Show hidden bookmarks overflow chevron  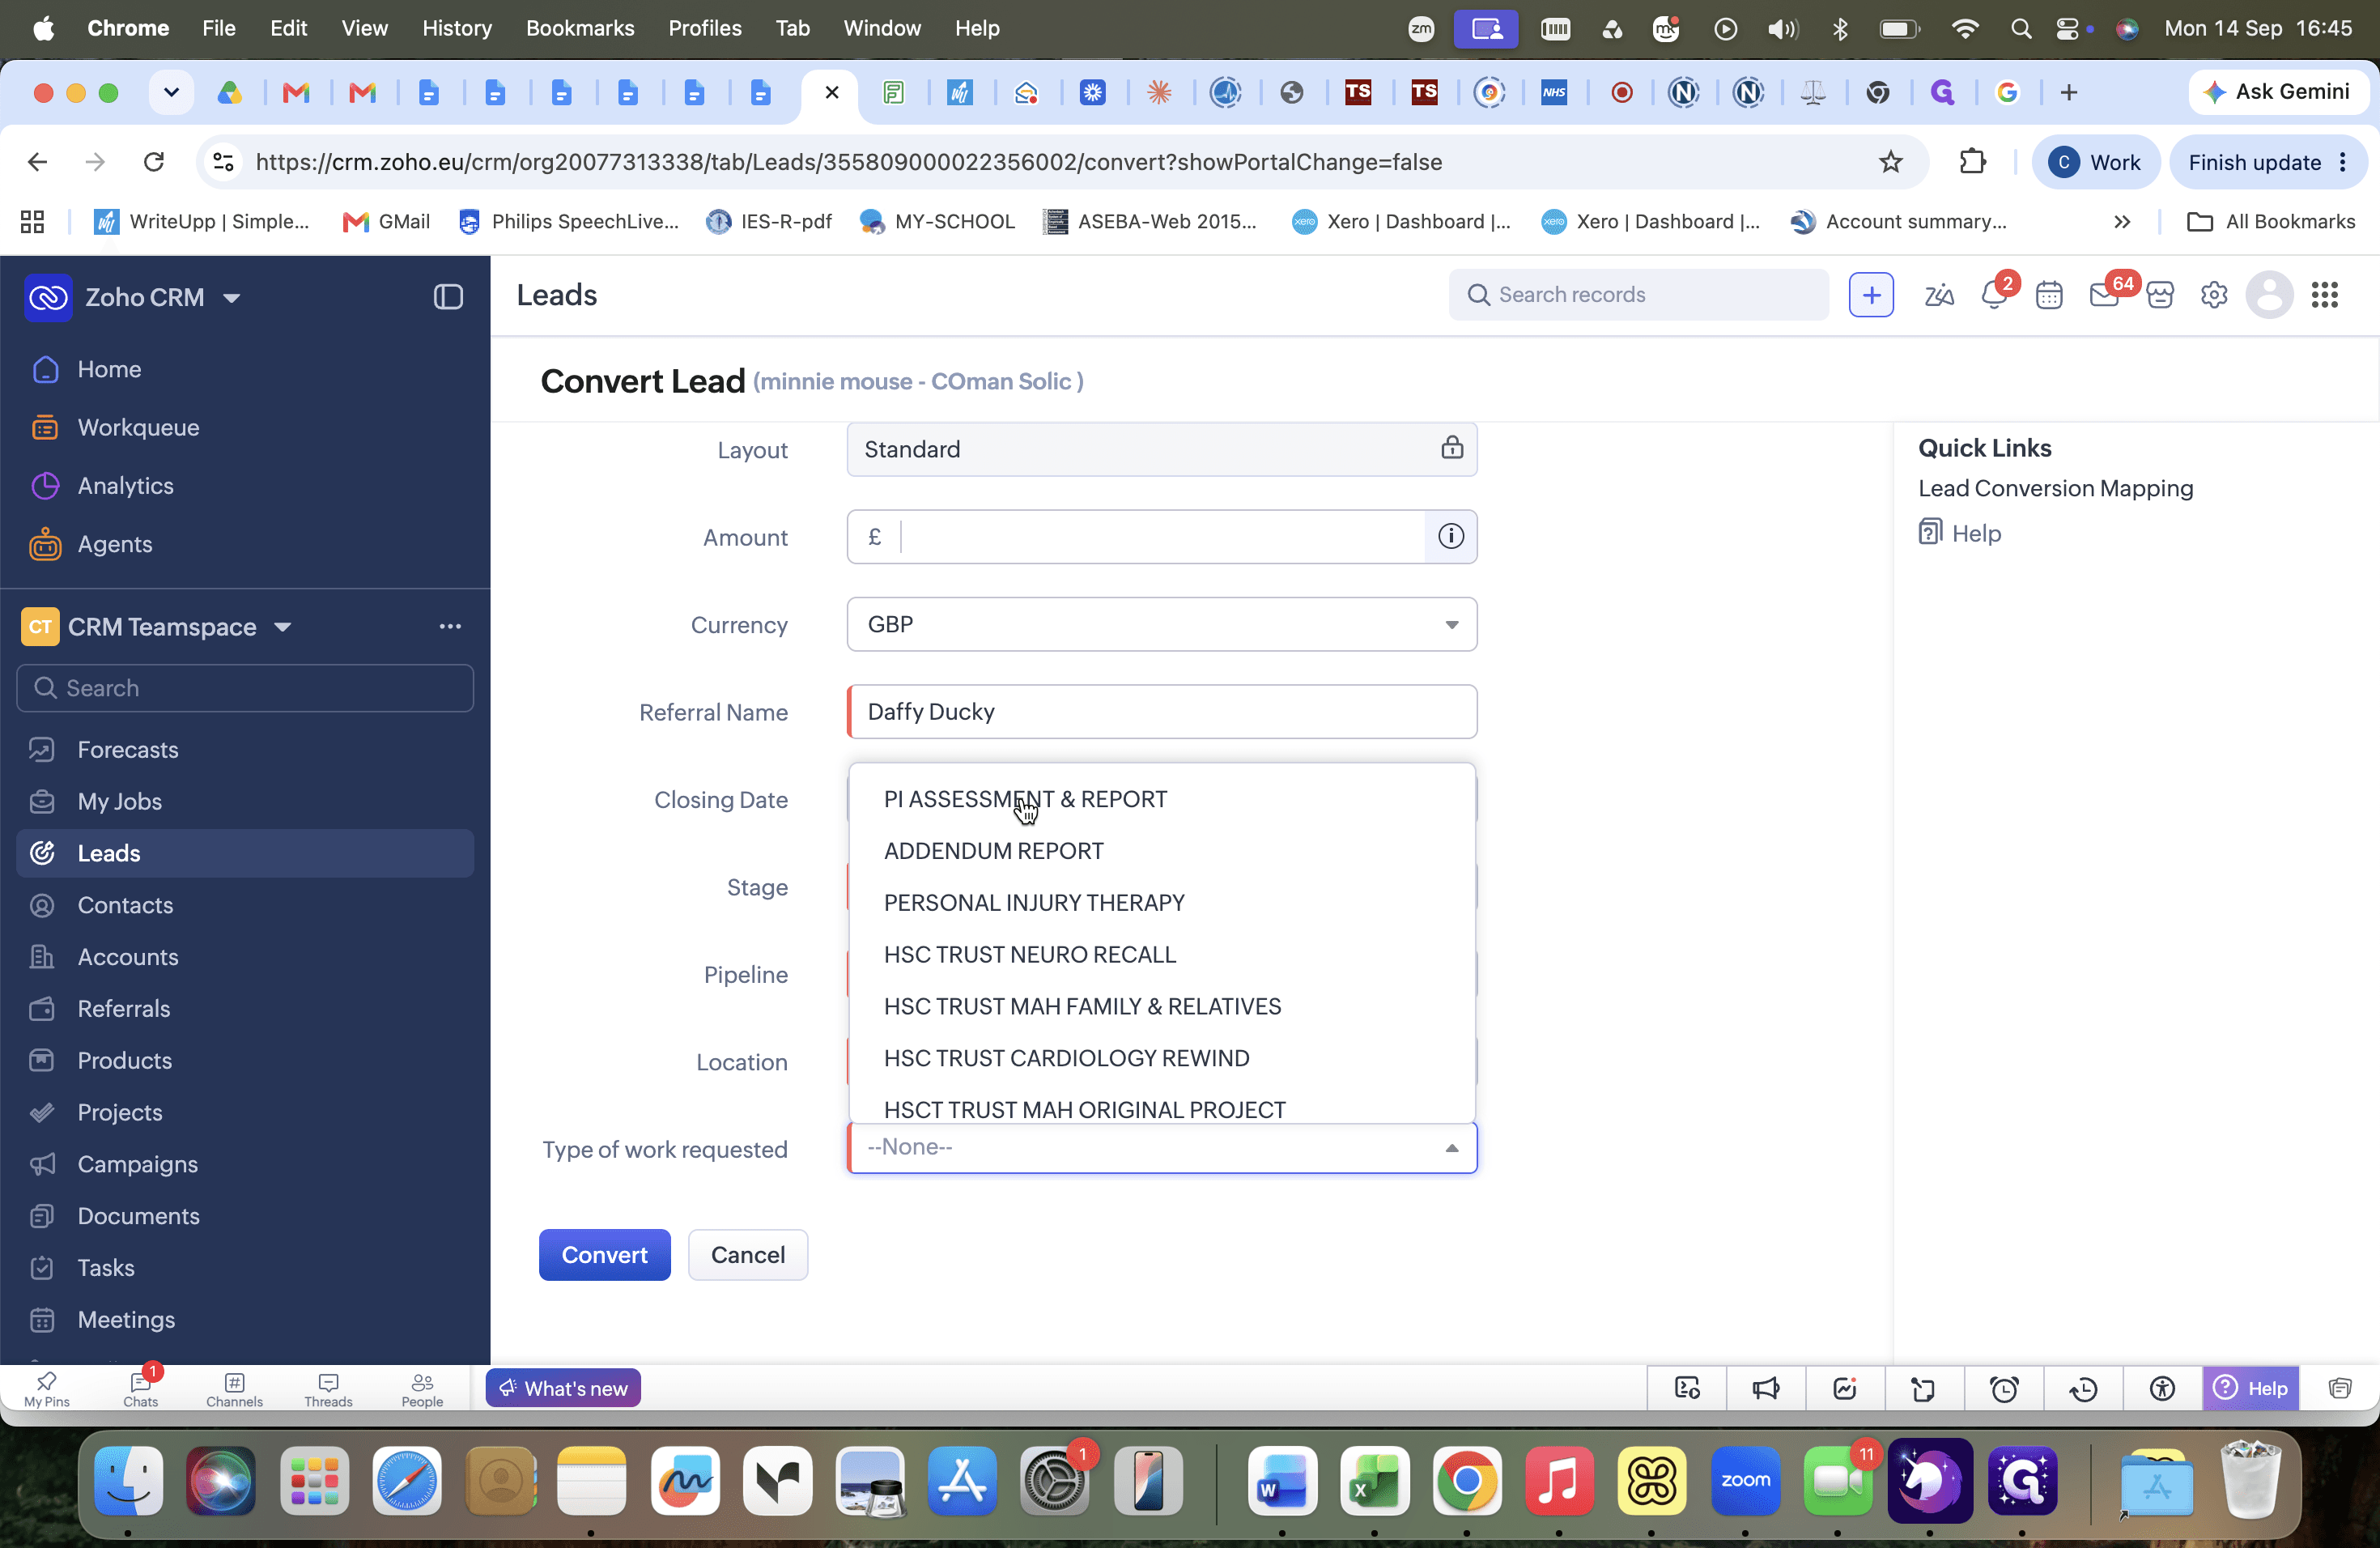[2122, 222]
